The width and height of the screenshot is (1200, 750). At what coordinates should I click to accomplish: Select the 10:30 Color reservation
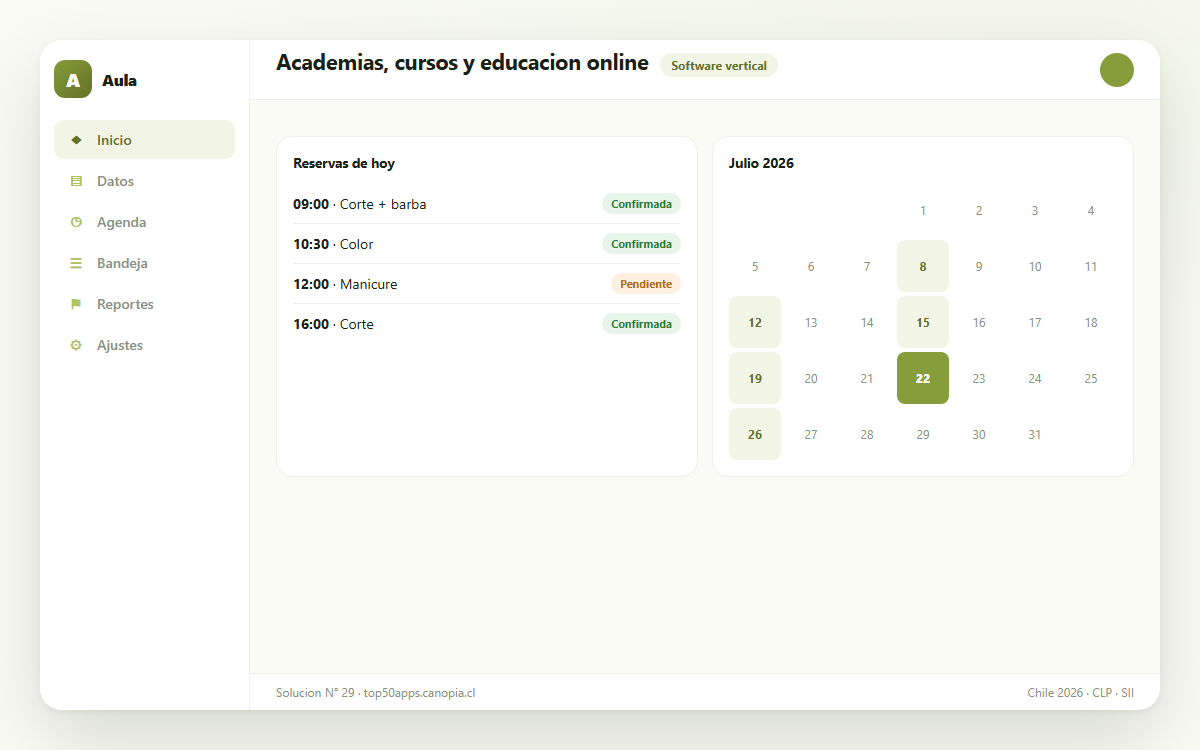point(487,244)
